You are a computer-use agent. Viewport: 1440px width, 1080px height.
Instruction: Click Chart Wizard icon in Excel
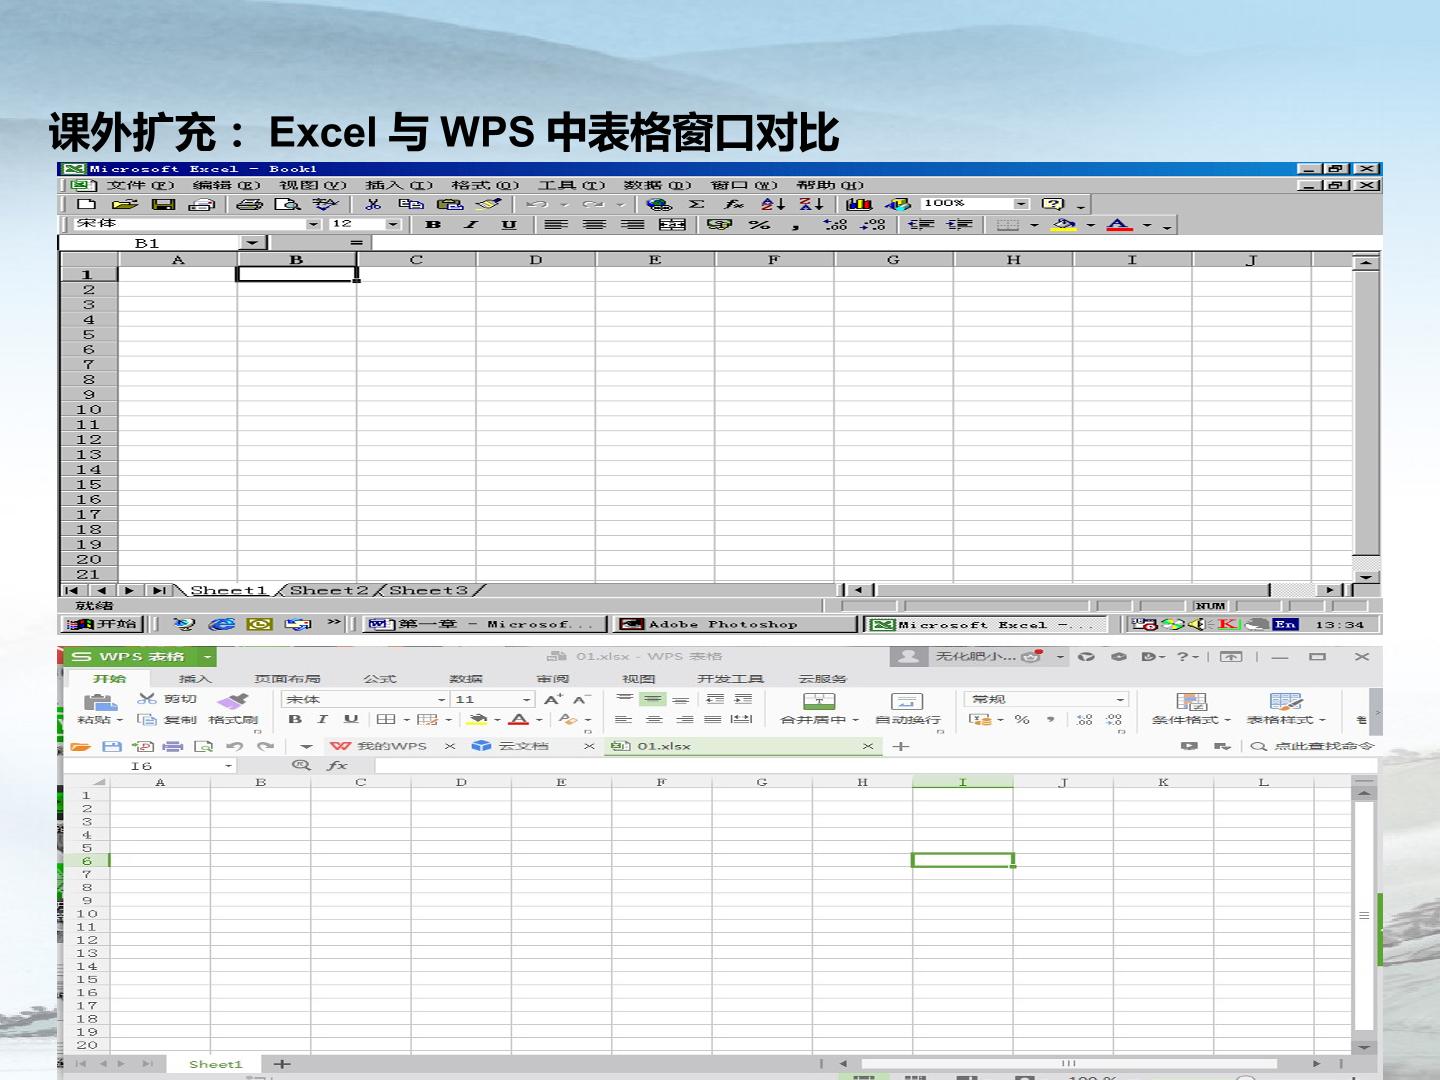(x=859, y=204)
